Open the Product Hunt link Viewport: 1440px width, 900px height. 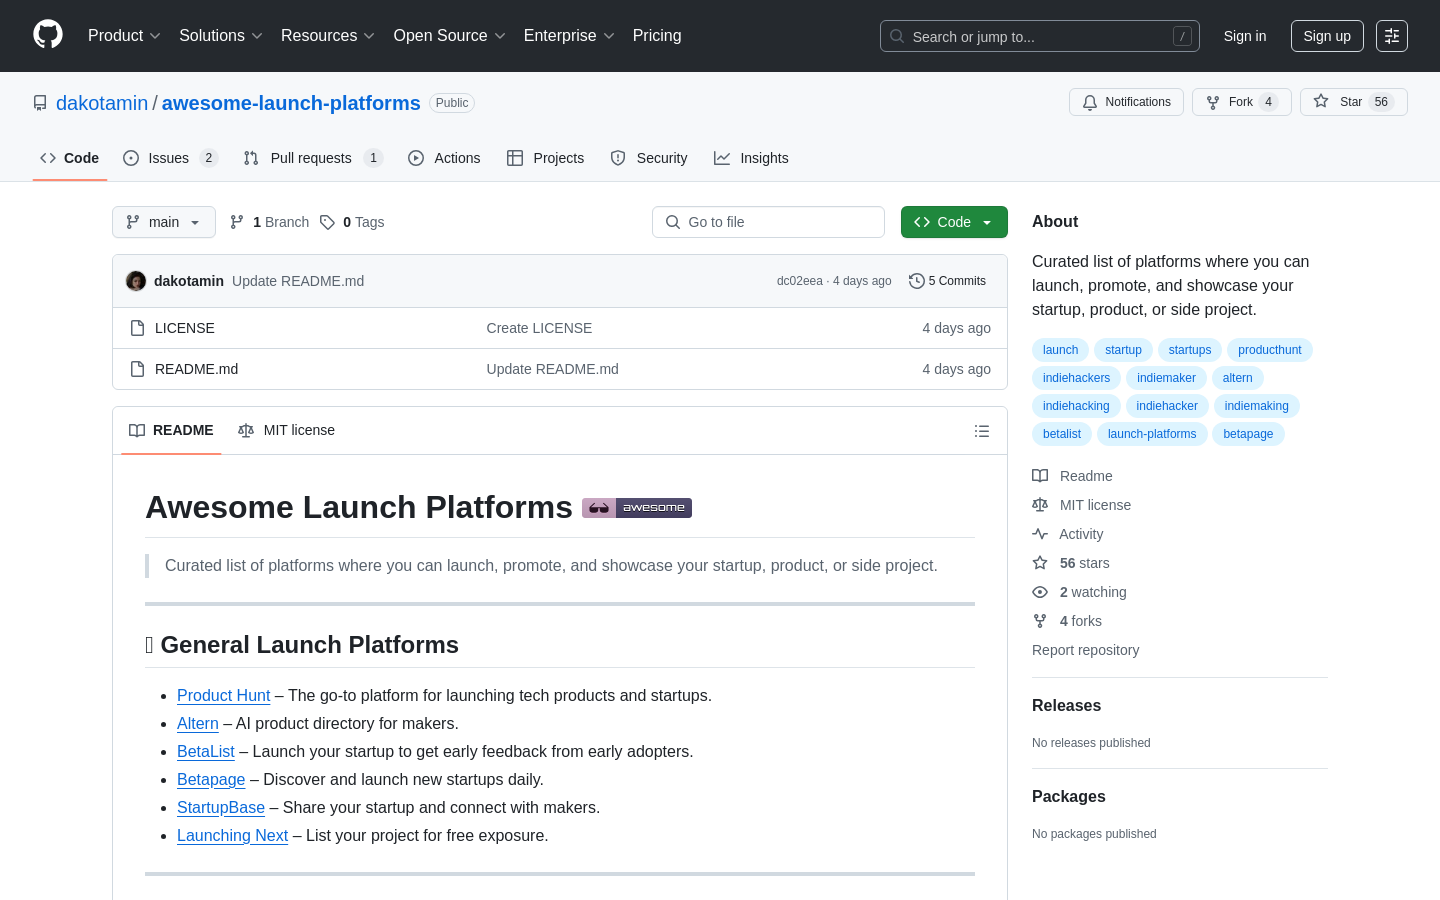(223, 695)
